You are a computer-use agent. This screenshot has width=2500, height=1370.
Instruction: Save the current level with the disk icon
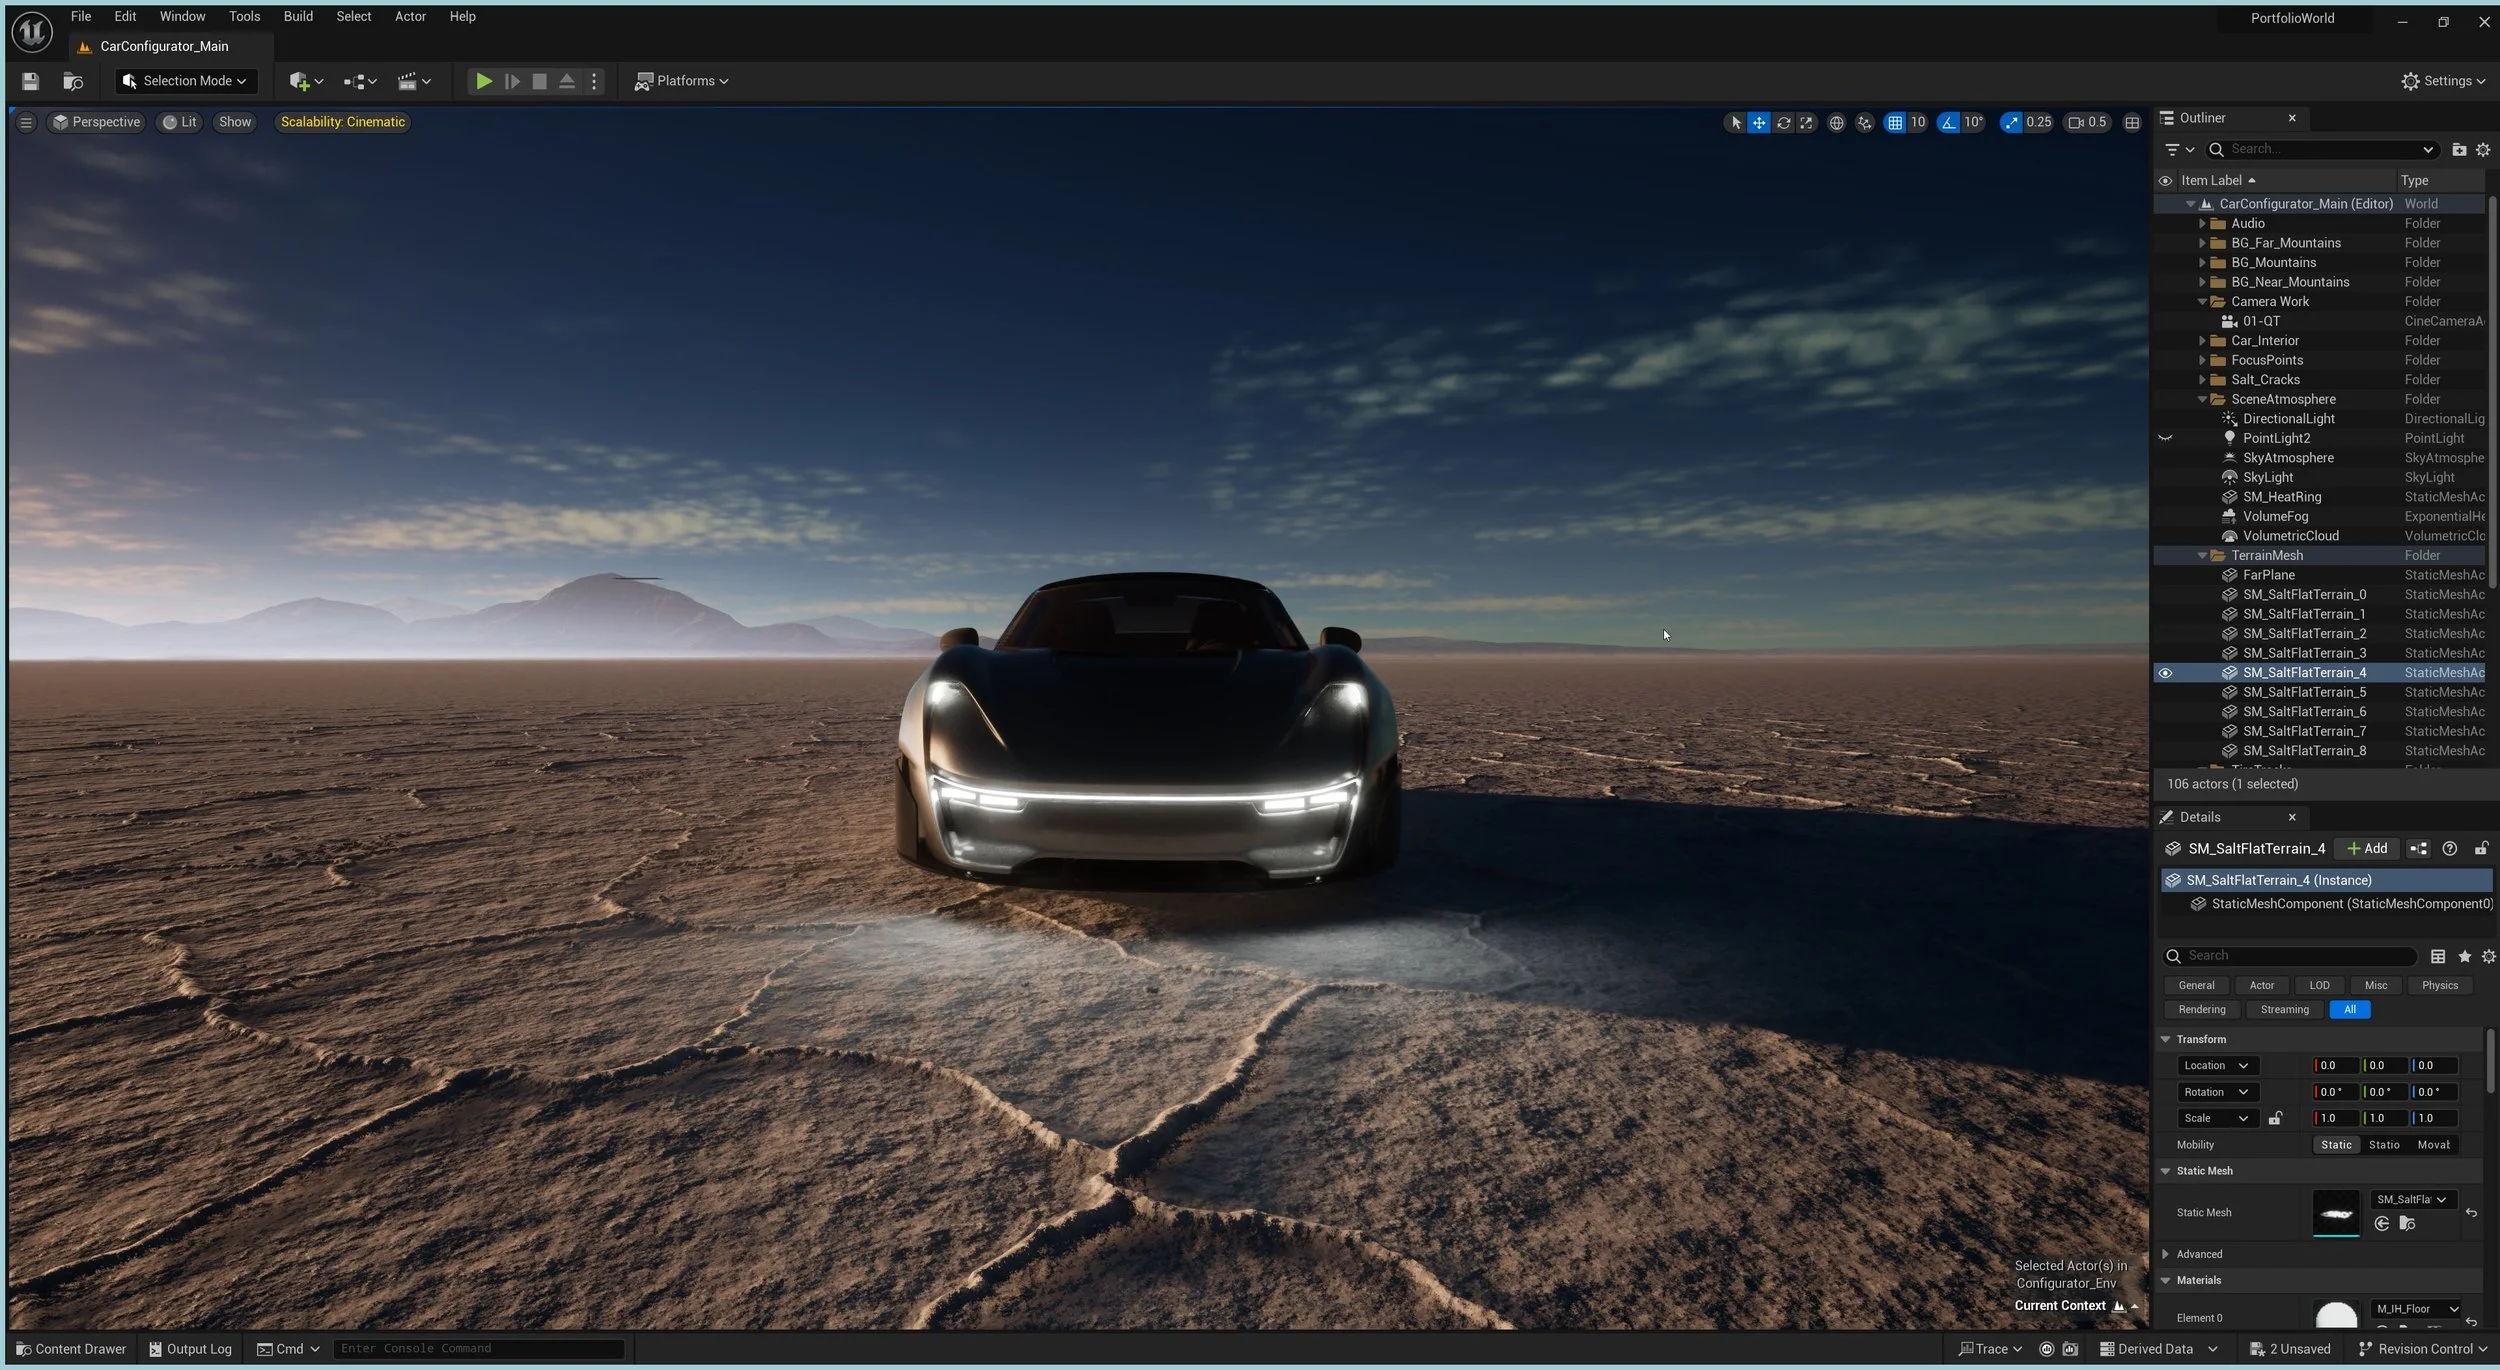[30, 81]
